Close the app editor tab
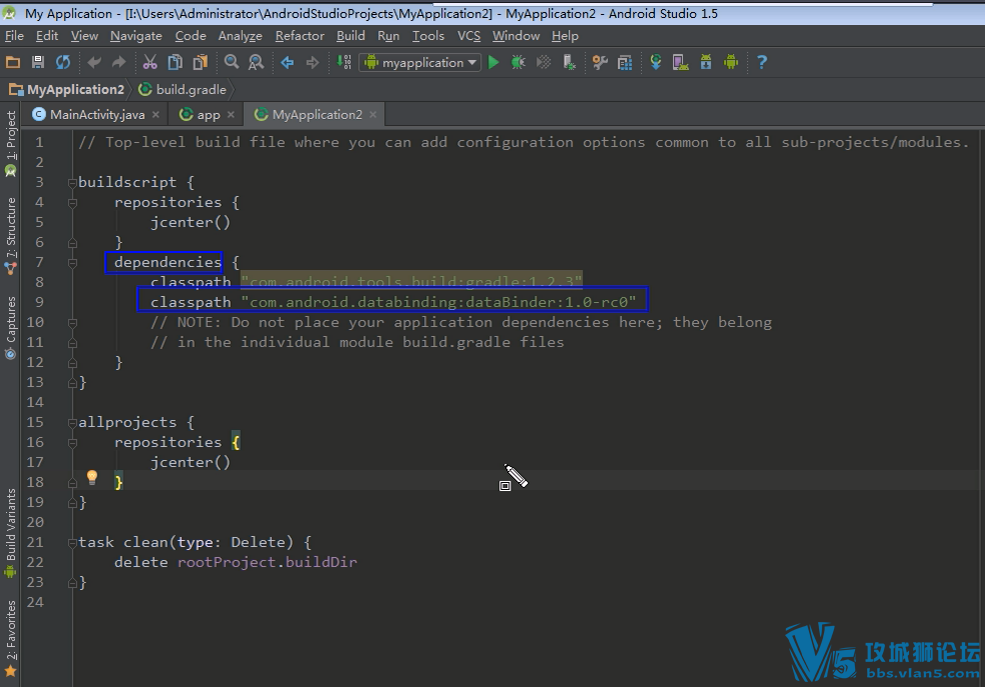Screen dimensions: 985x687 [231, 114]
